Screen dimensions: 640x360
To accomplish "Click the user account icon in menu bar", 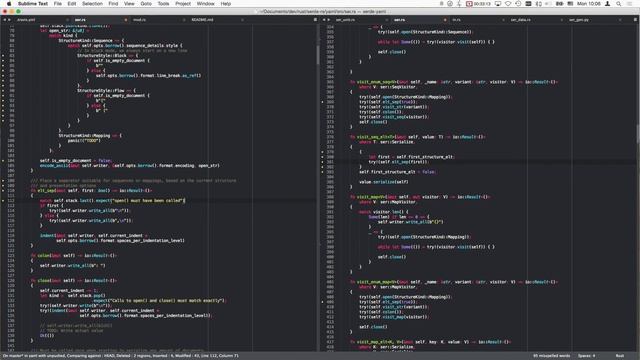I will [x=608, y=4].
